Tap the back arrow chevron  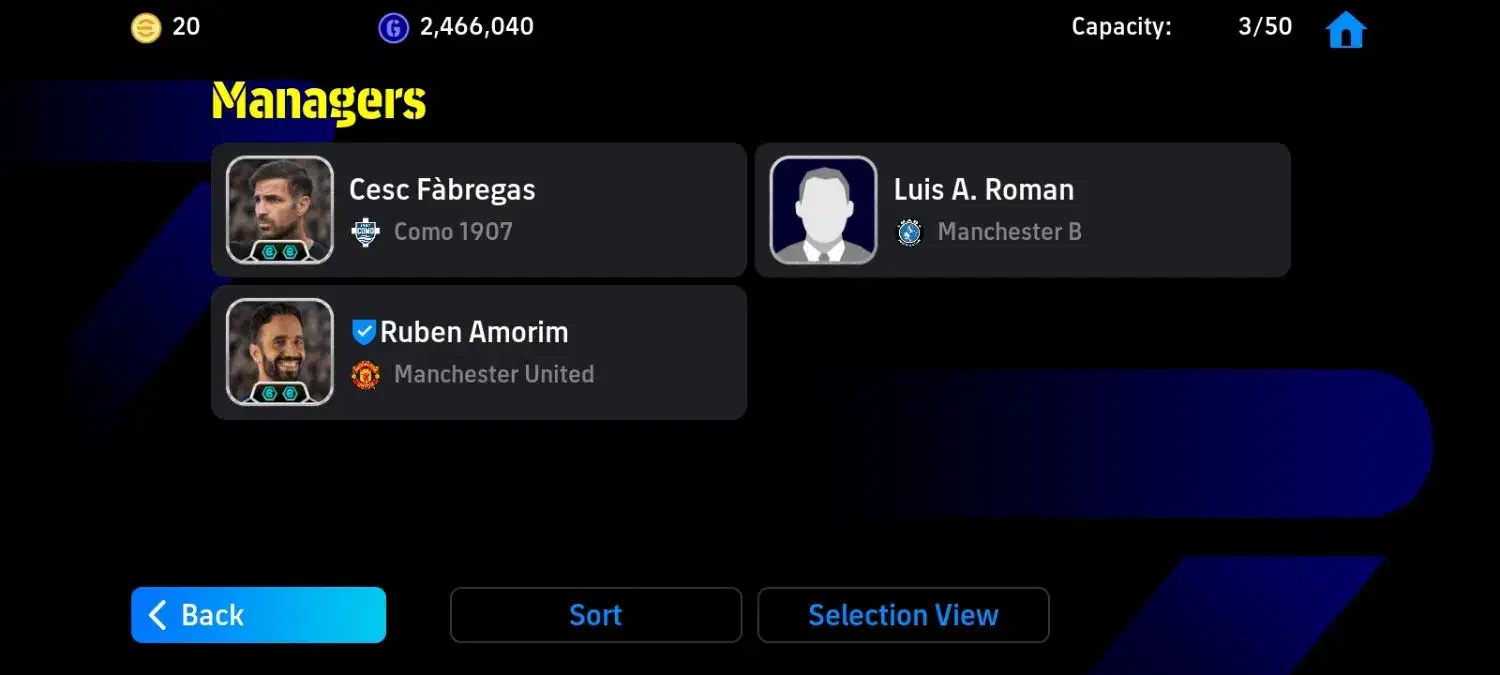[x=157, y=615]
